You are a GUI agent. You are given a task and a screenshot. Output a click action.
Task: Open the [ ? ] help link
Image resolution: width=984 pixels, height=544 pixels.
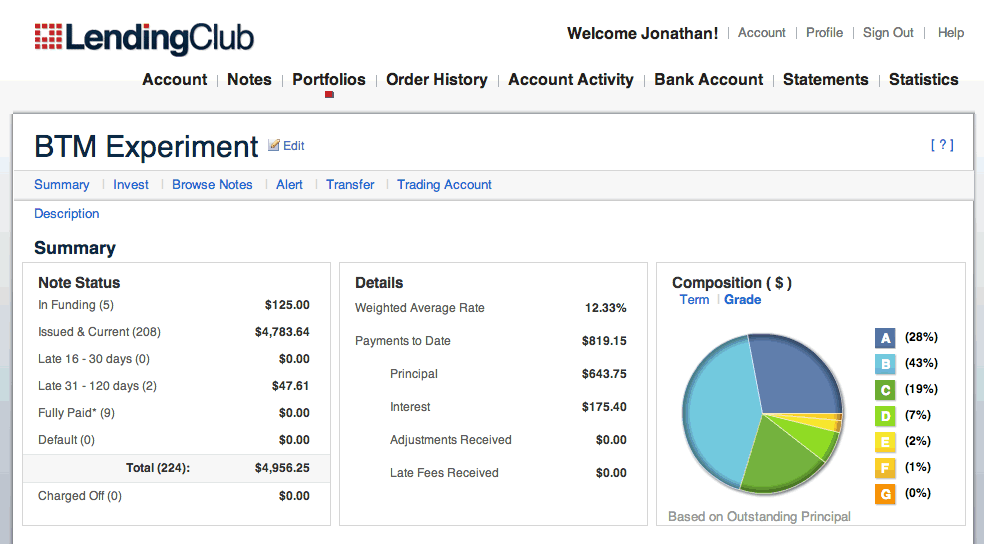click(941, 145)
